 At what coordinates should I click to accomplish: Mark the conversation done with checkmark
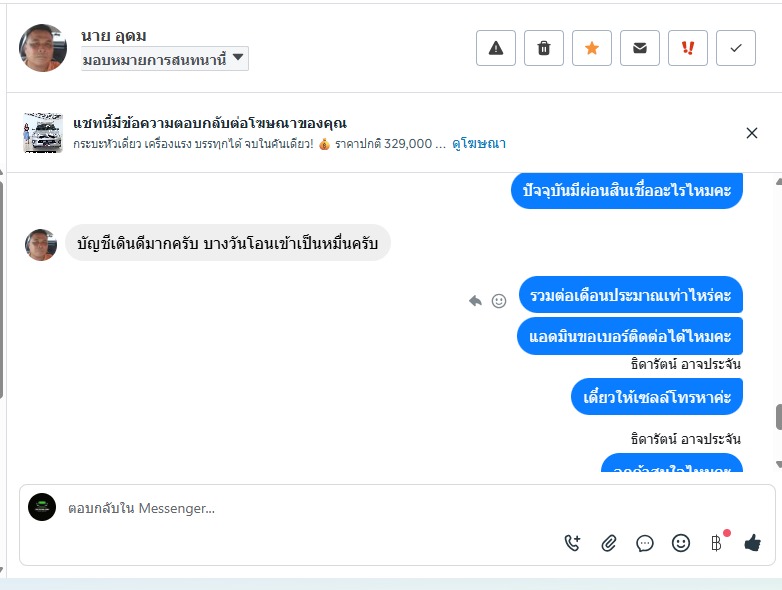736,48
